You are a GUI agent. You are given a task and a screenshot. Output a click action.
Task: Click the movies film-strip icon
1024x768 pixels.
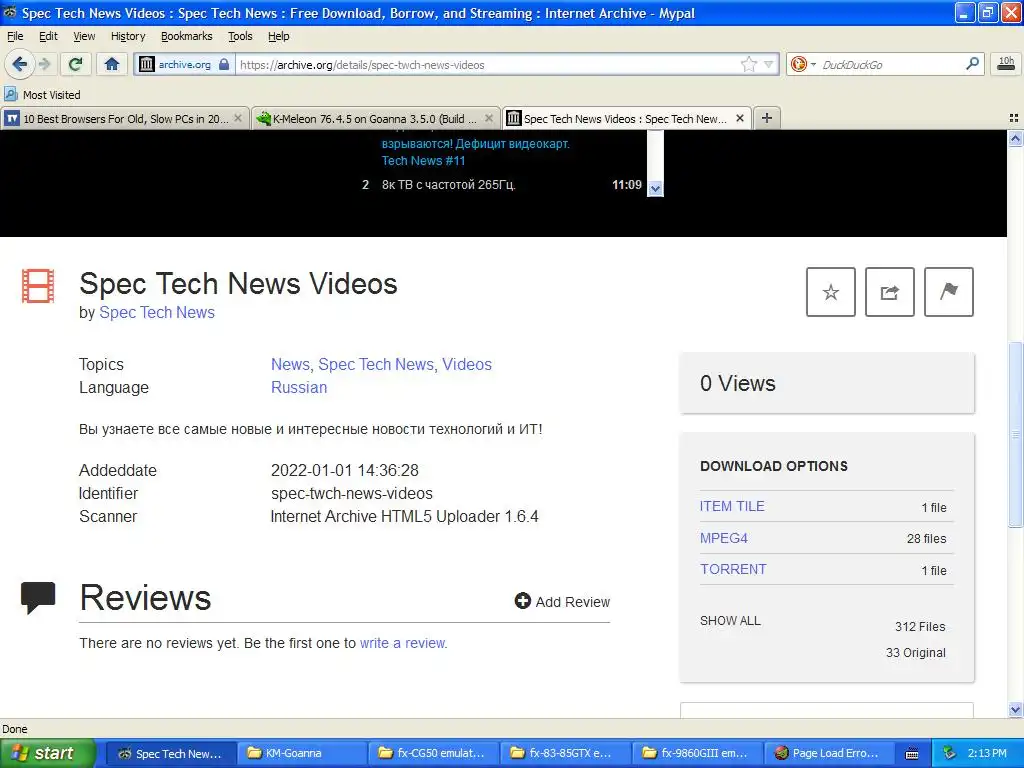click(38, 286)
